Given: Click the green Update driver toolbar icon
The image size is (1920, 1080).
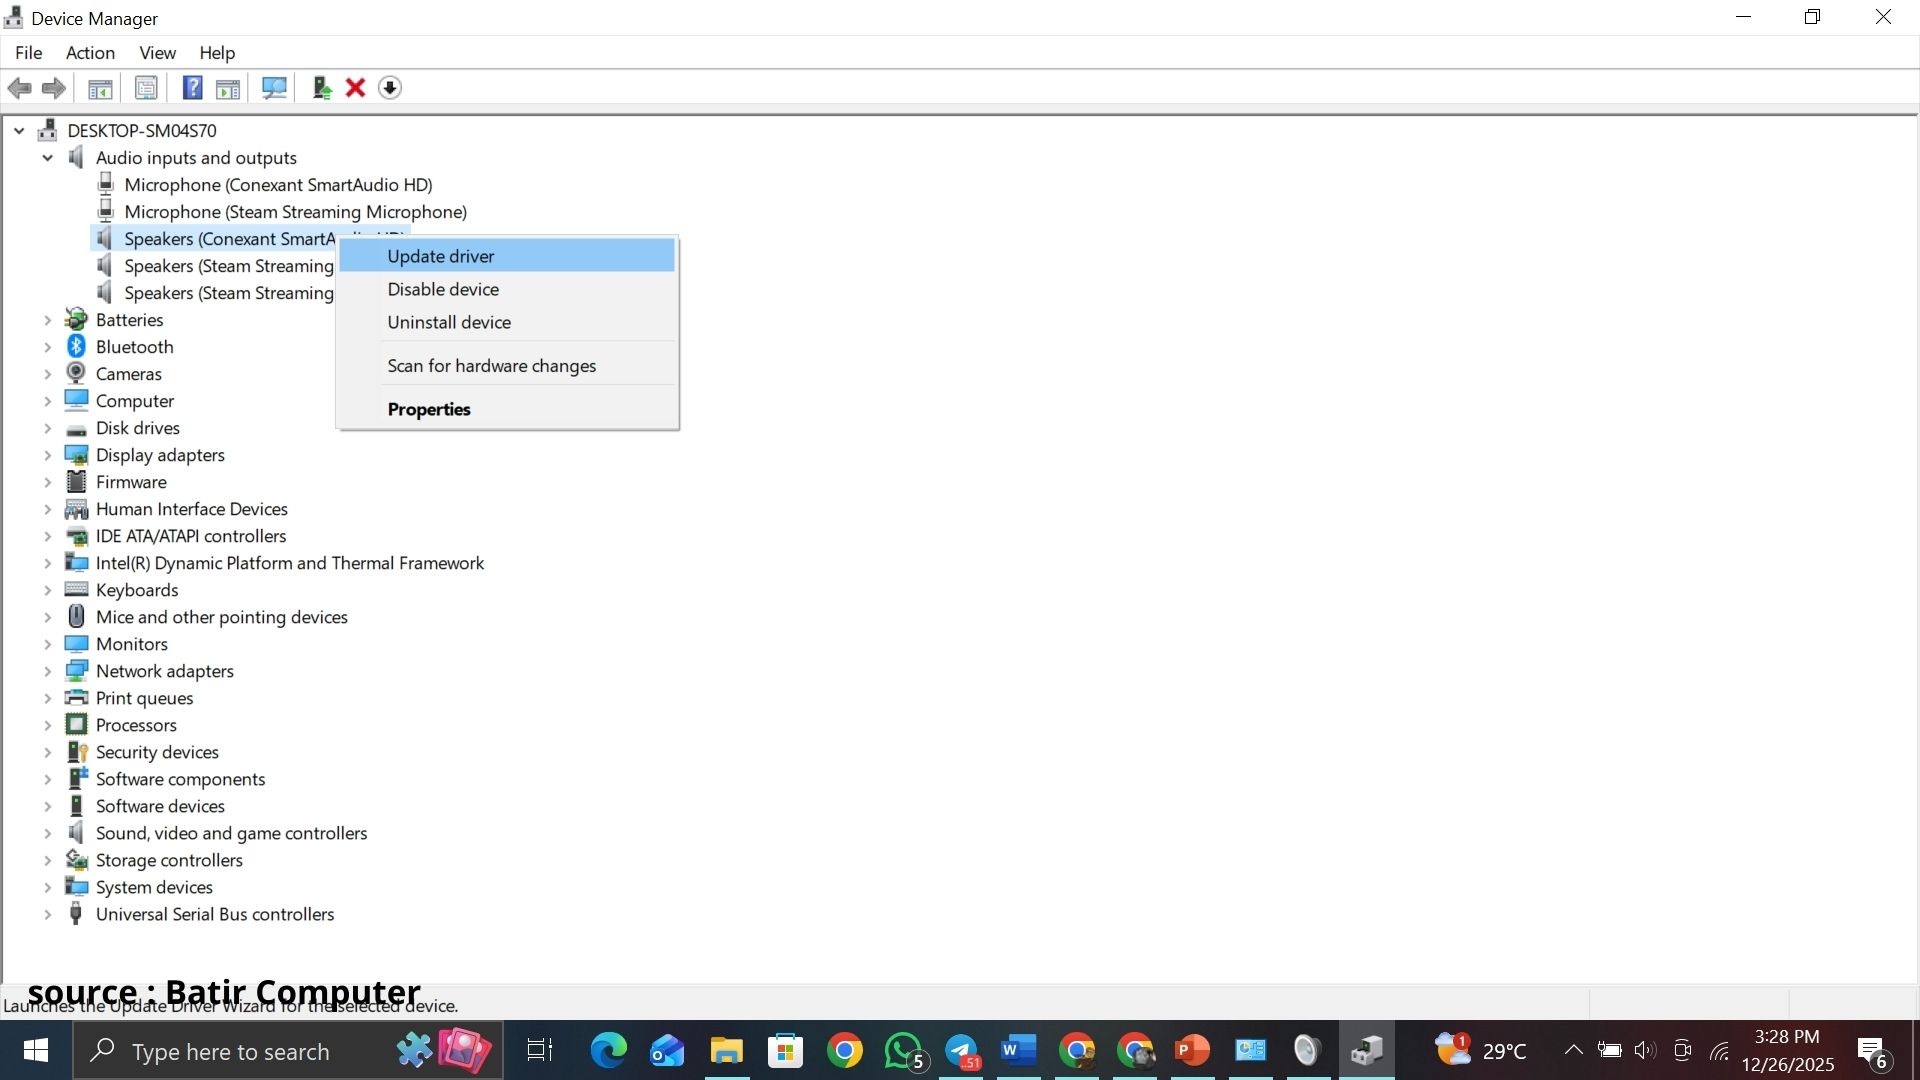Looking at the screenshot, I should tap(322, 88).
